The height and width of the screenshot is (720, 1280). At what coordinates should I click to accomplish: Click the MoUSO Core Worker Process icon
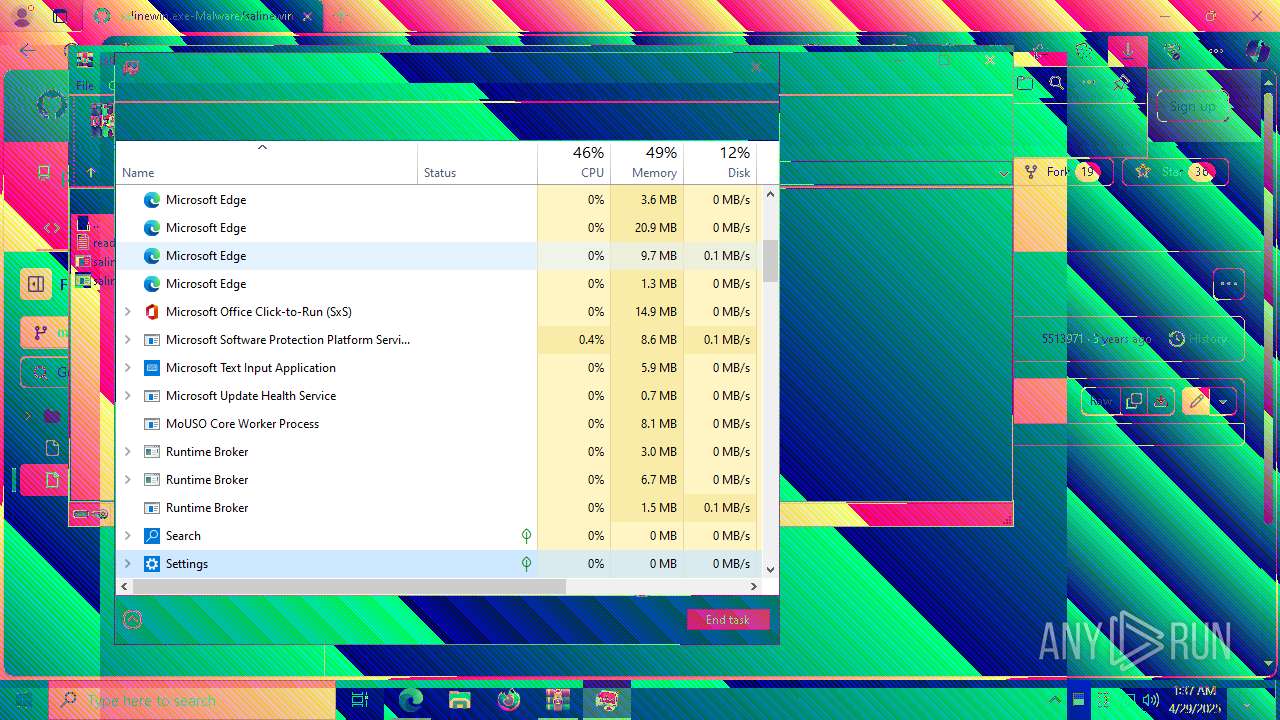[x=152, y=424]
